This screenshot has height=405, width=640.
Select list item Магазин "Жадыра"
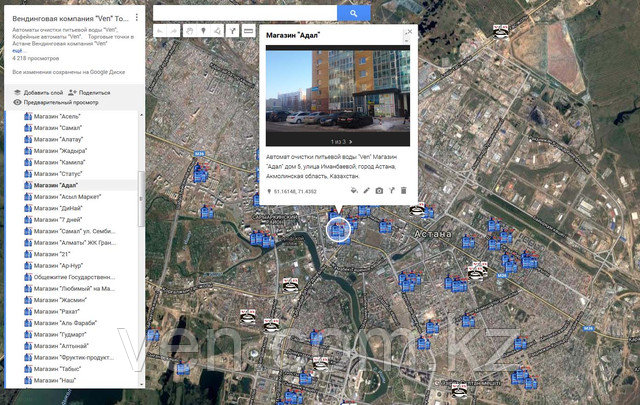click(60, 151)
